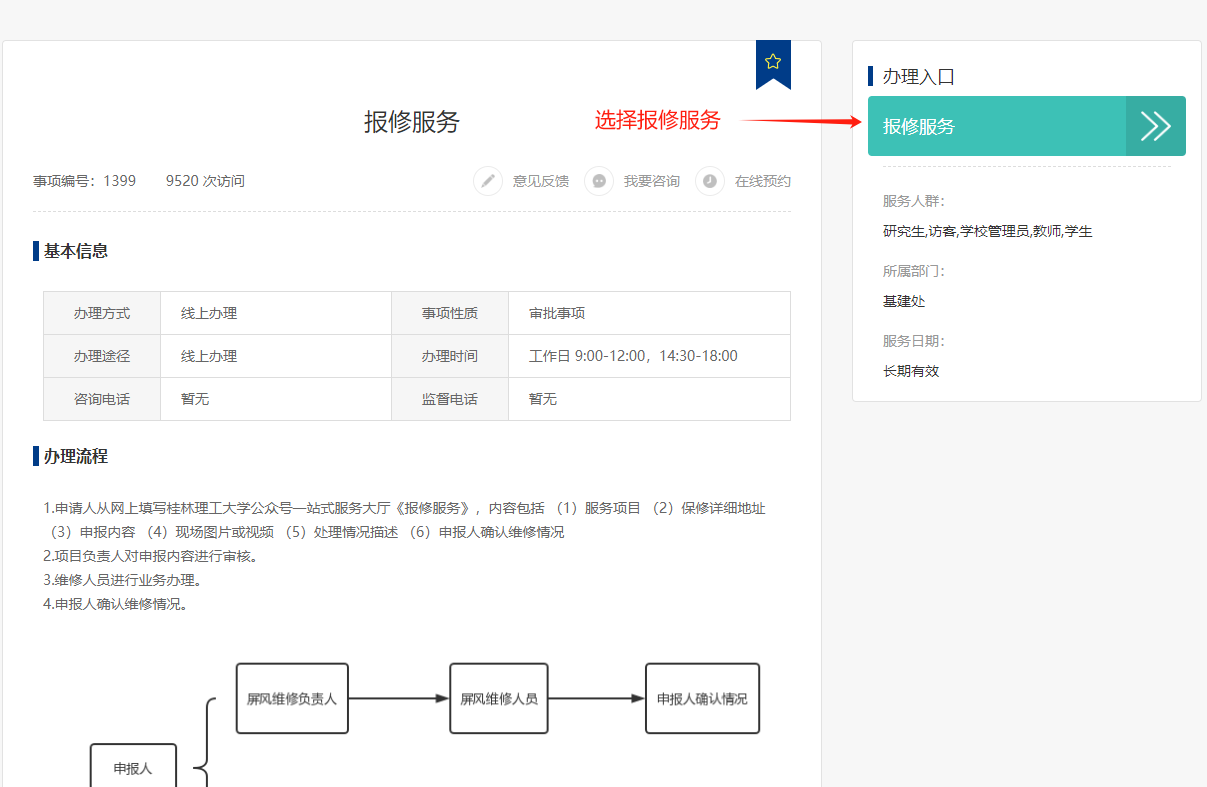Open the 在线预约 text link
Viewport: 1207px width, 787px height.
762,181
